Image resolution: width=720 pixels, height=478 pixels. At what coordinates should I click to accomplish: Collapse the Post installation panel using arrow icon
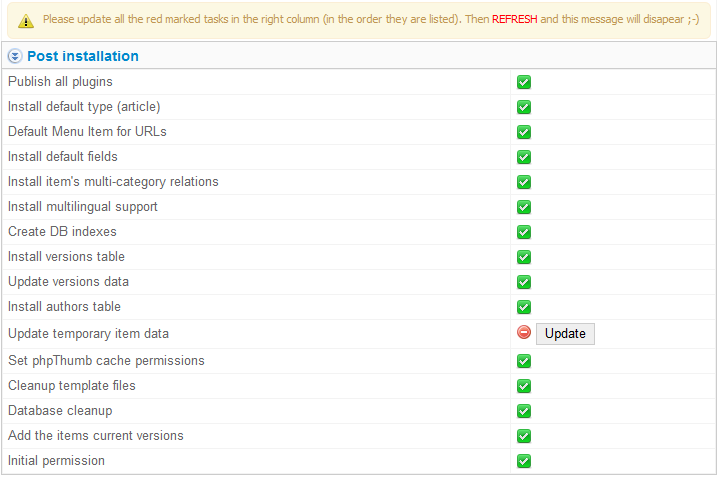pos(15,56)
